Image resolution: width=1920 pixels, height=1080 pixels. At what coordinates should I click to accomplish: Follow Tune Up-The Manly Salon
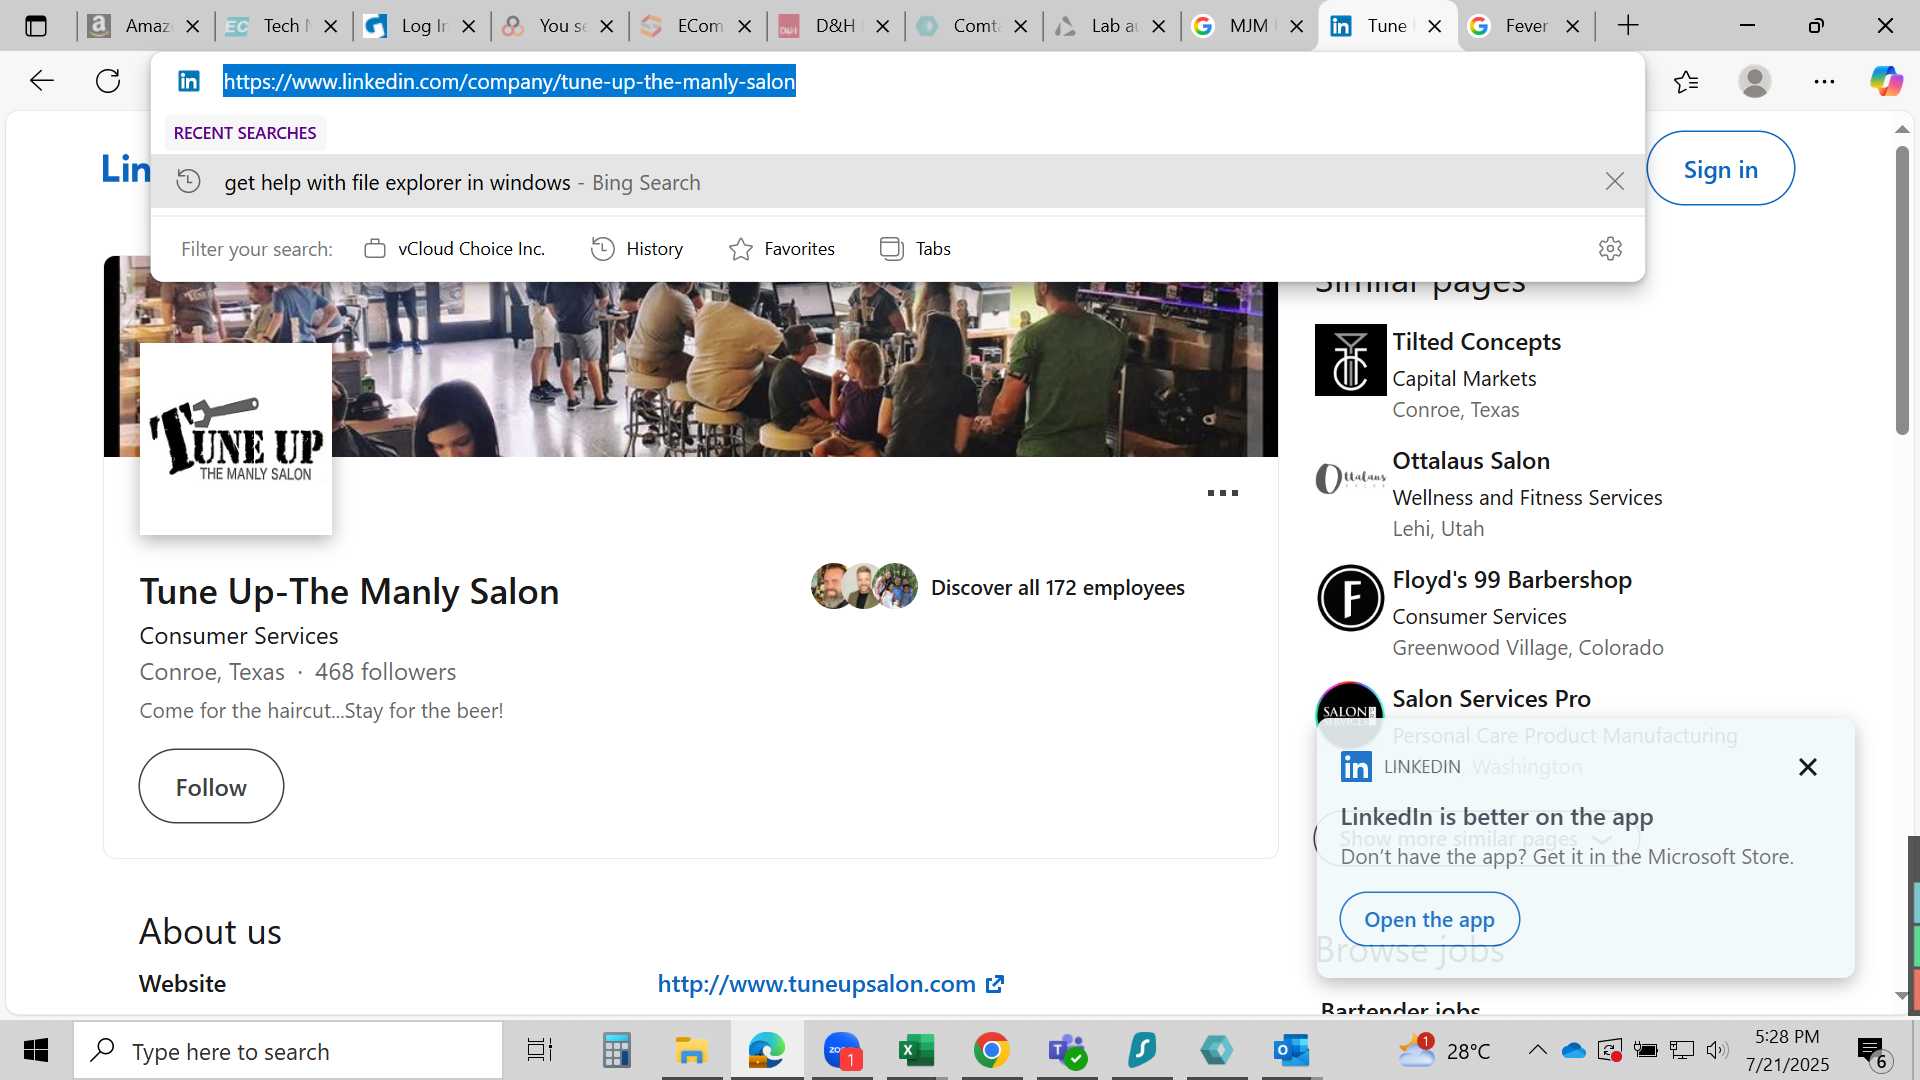[211, 787]
